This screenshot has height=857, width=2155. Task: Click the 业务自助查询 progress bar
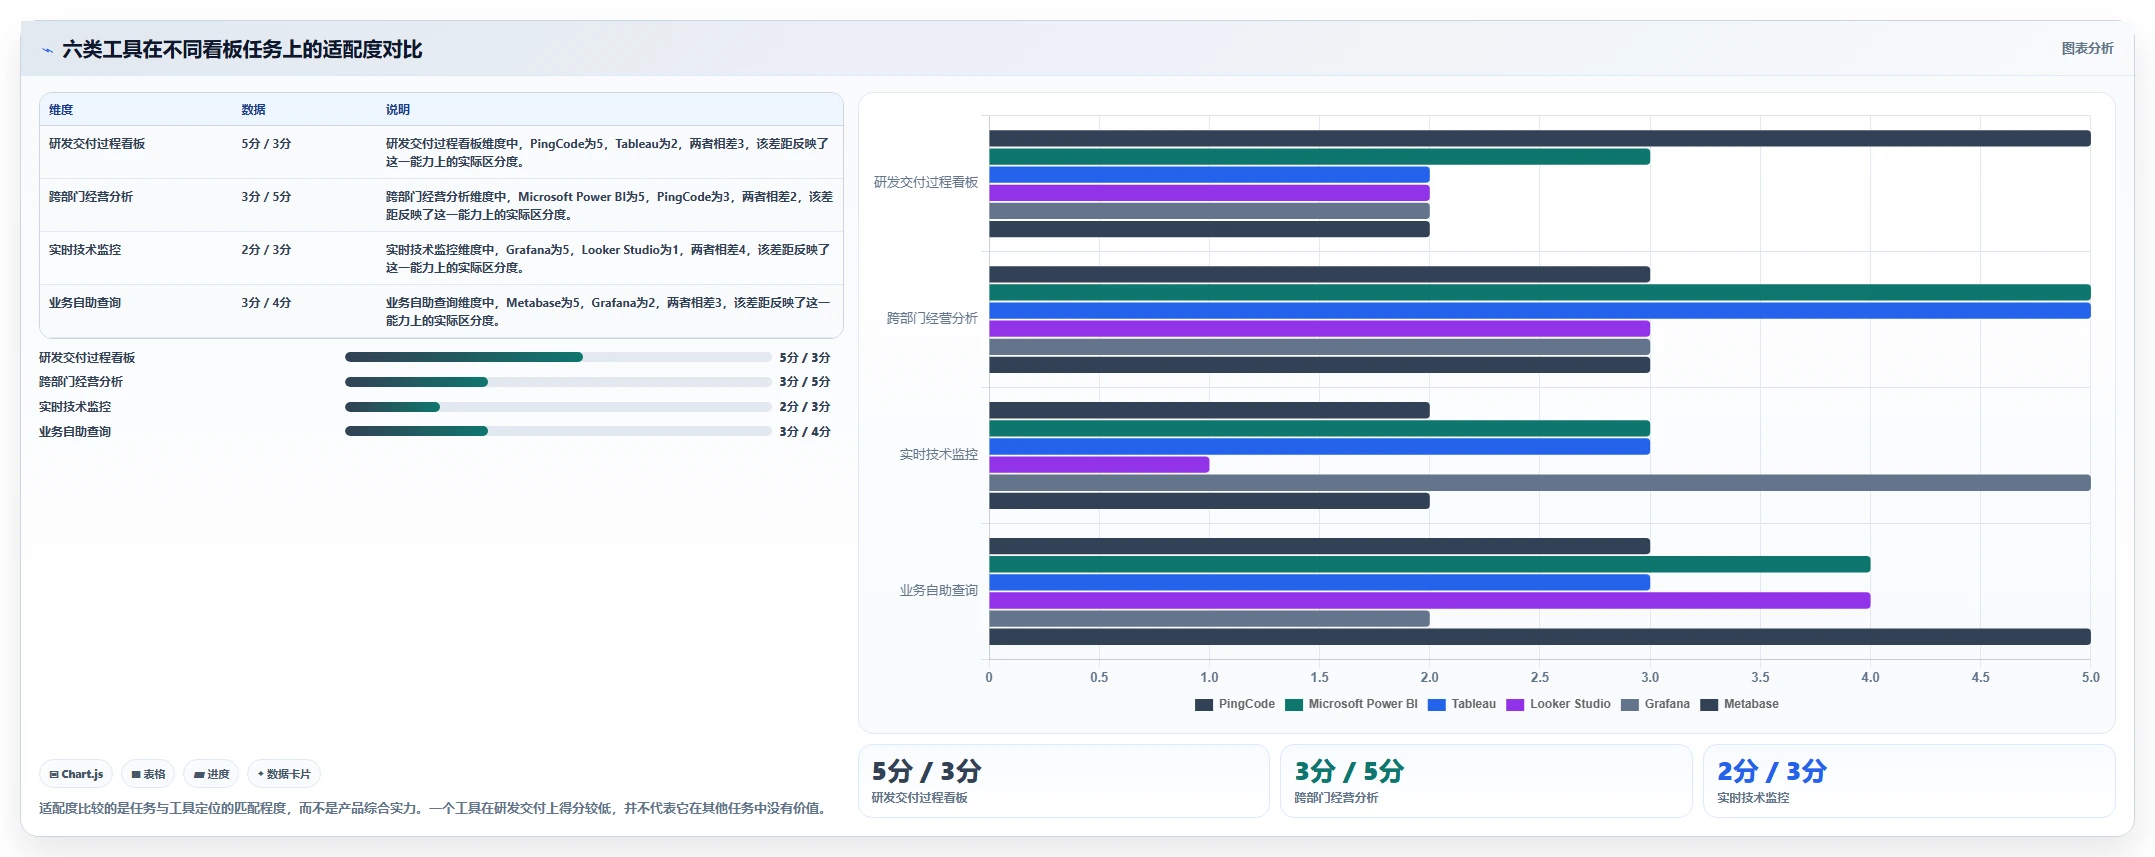tap(558, 431)
